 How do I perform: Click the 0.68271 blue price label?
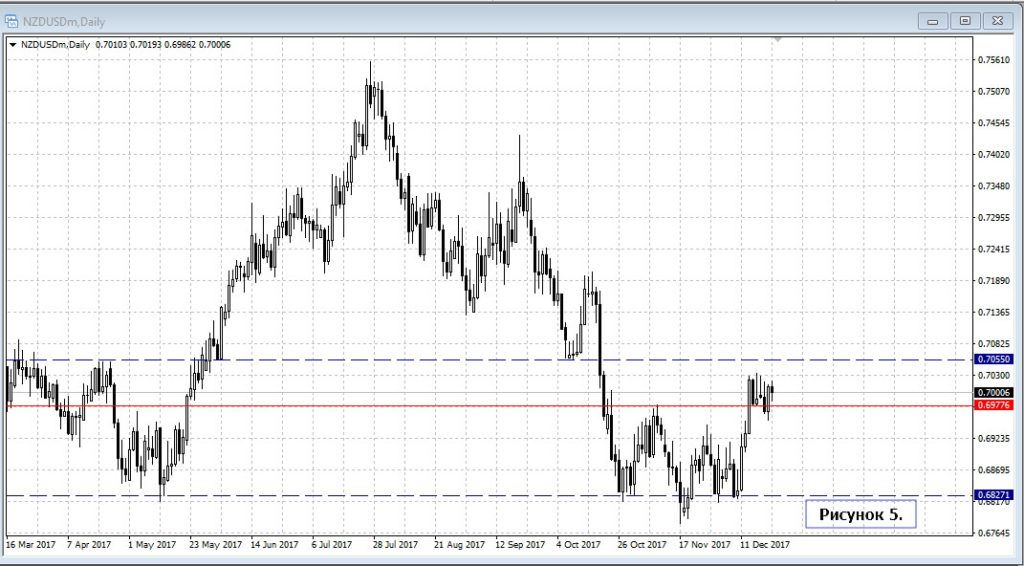click(995, 495)
